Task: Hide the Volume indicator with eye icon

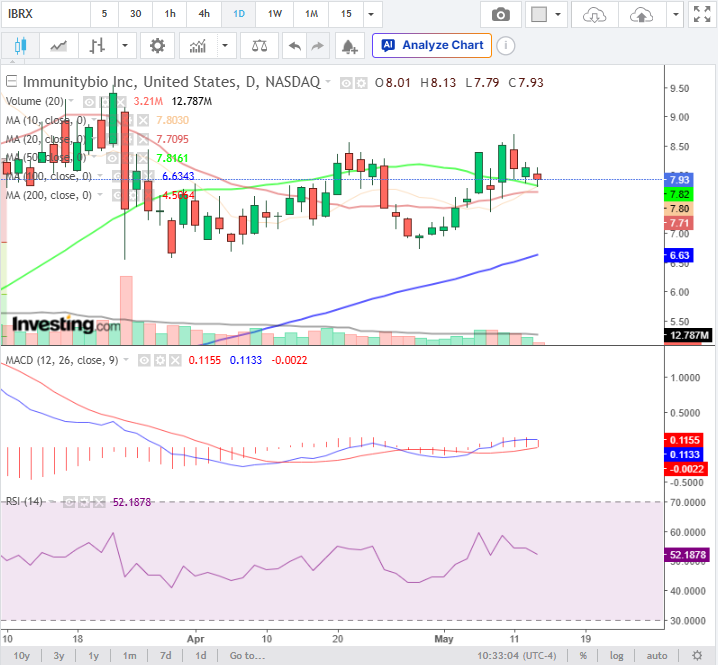Action: point(89,101)
